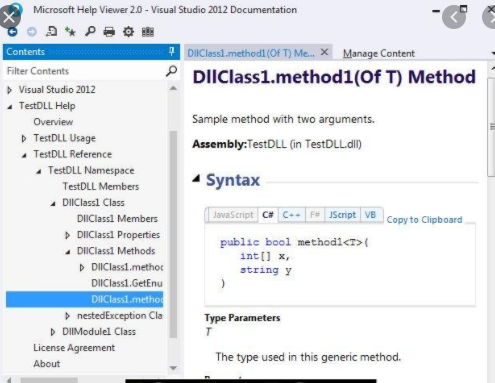Collapse the Syntax section
The width and height of the screenshot is (495, 383).
click(x=197, y=179)
